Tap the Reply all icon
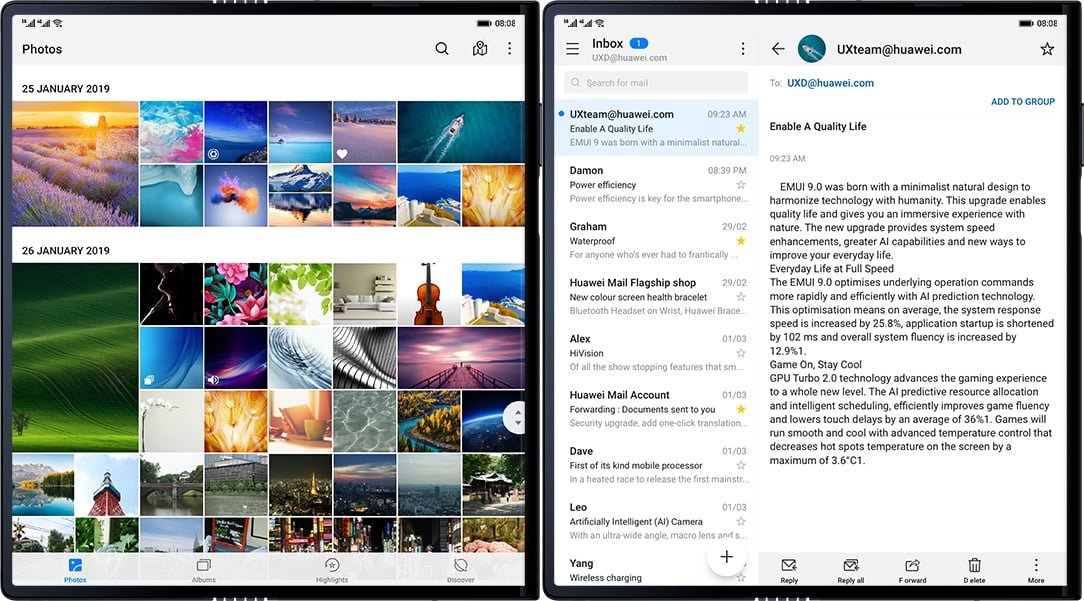 coord(851,568)
